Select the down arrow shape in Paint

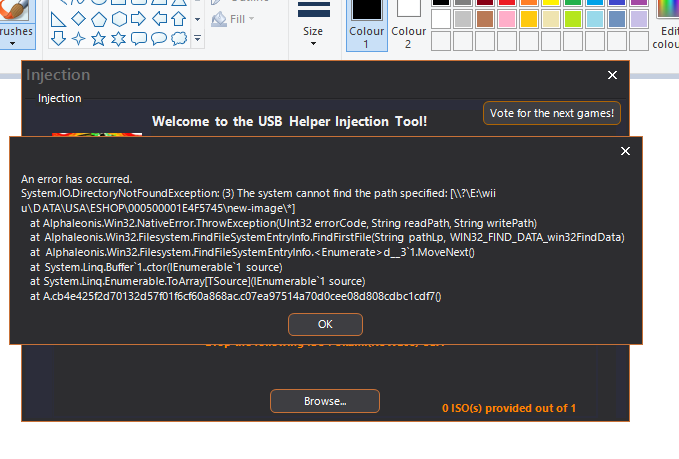click(58, 39)
